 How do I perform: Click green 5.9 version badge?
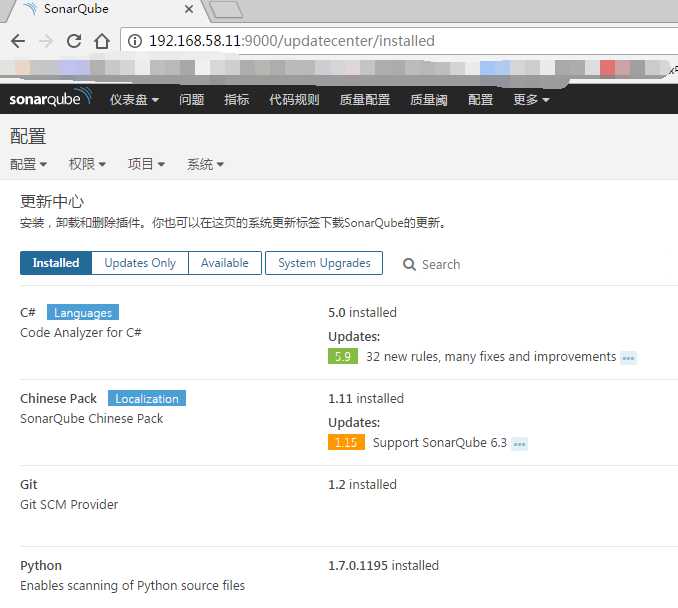(343, 357)
